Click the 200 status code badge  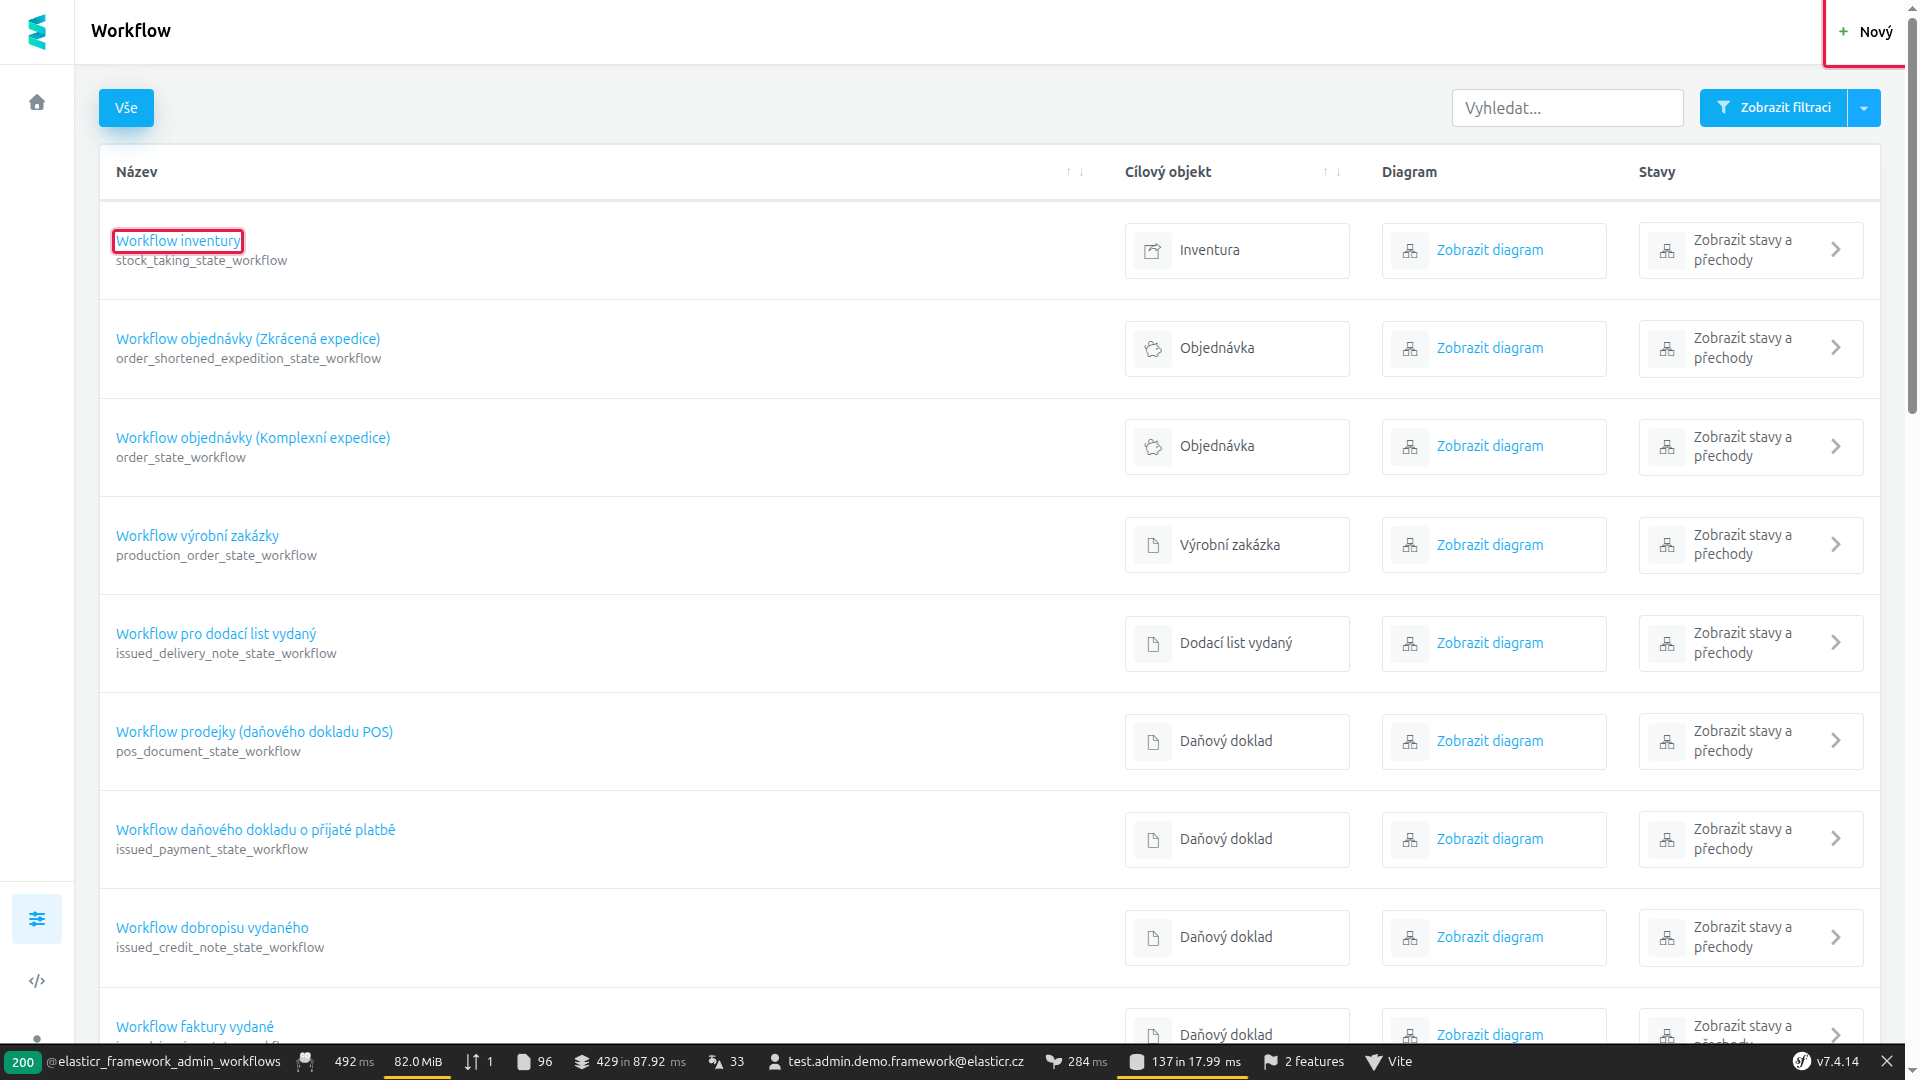23,1062
